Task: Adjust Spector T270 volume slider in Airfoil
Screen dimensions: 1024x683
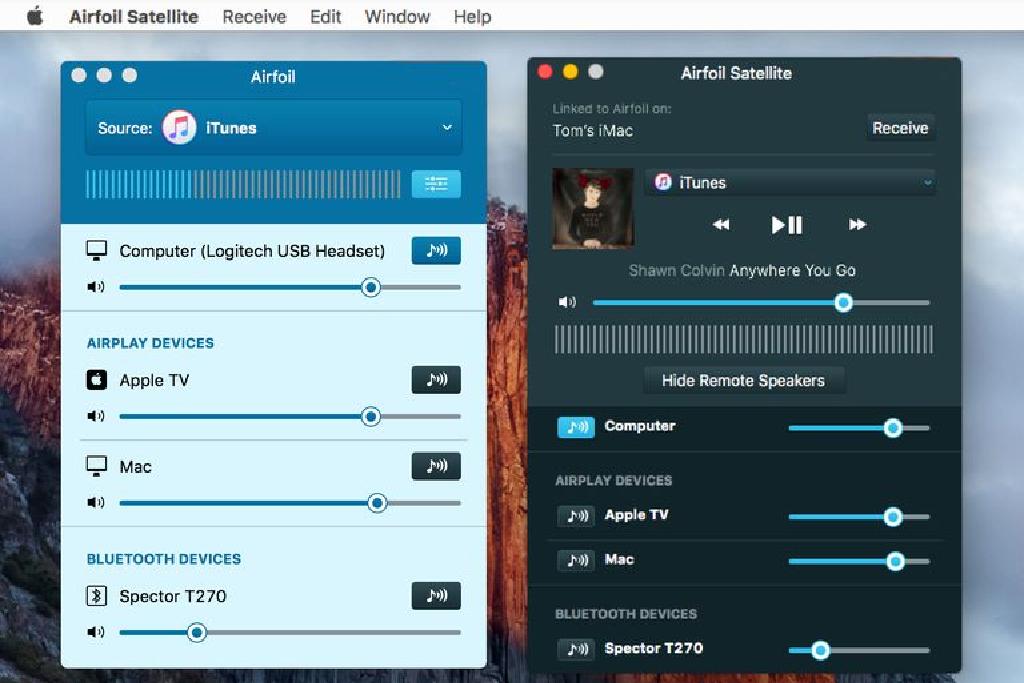Action: coord(290,632)
